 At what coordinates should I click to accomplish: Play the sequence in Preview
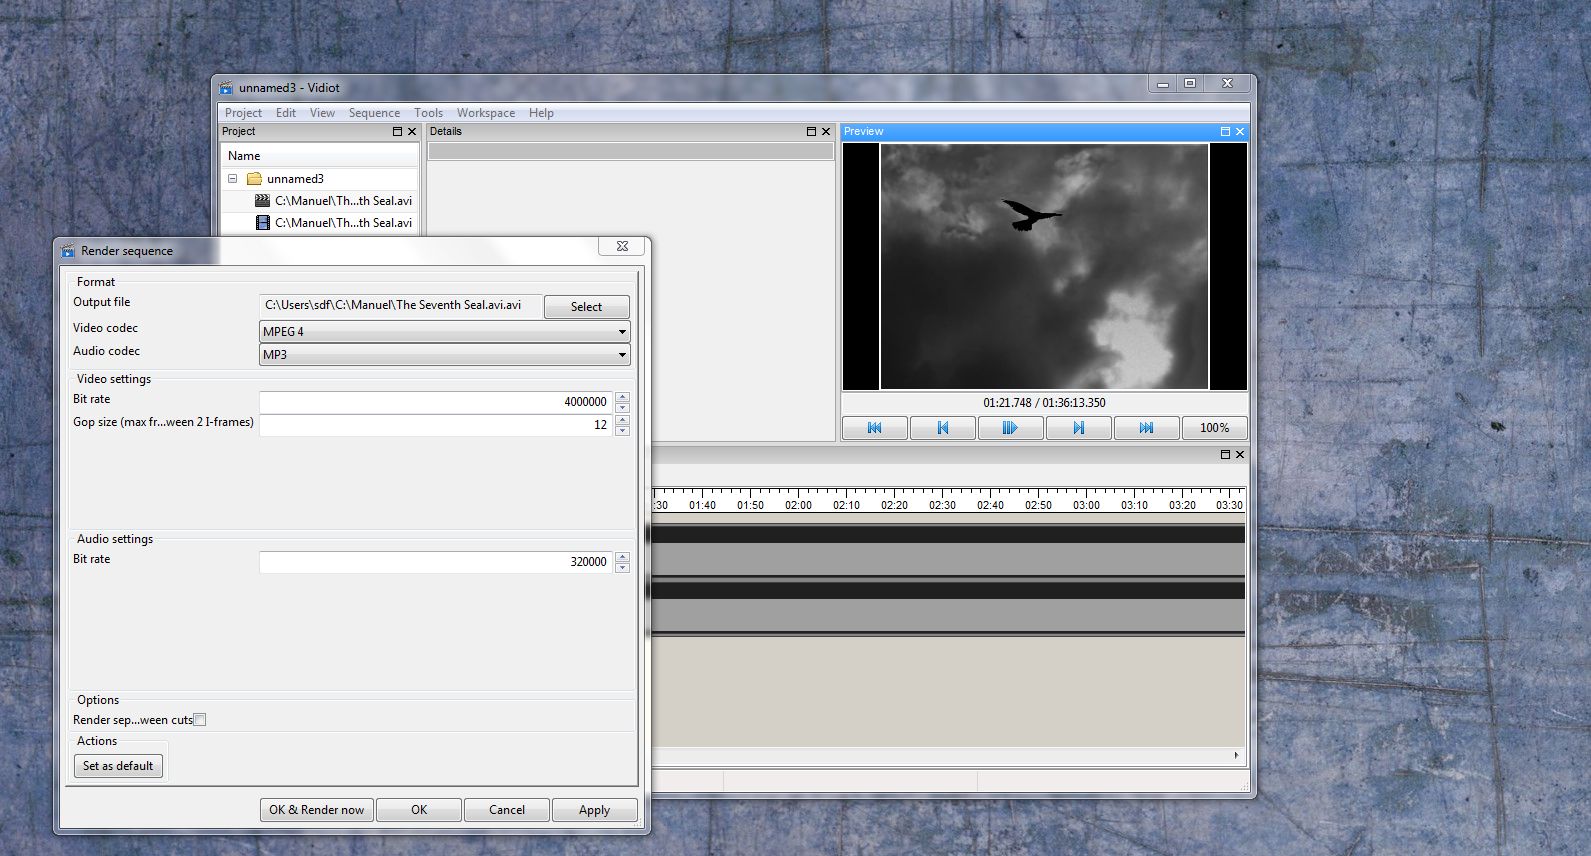click(1010, 428)
